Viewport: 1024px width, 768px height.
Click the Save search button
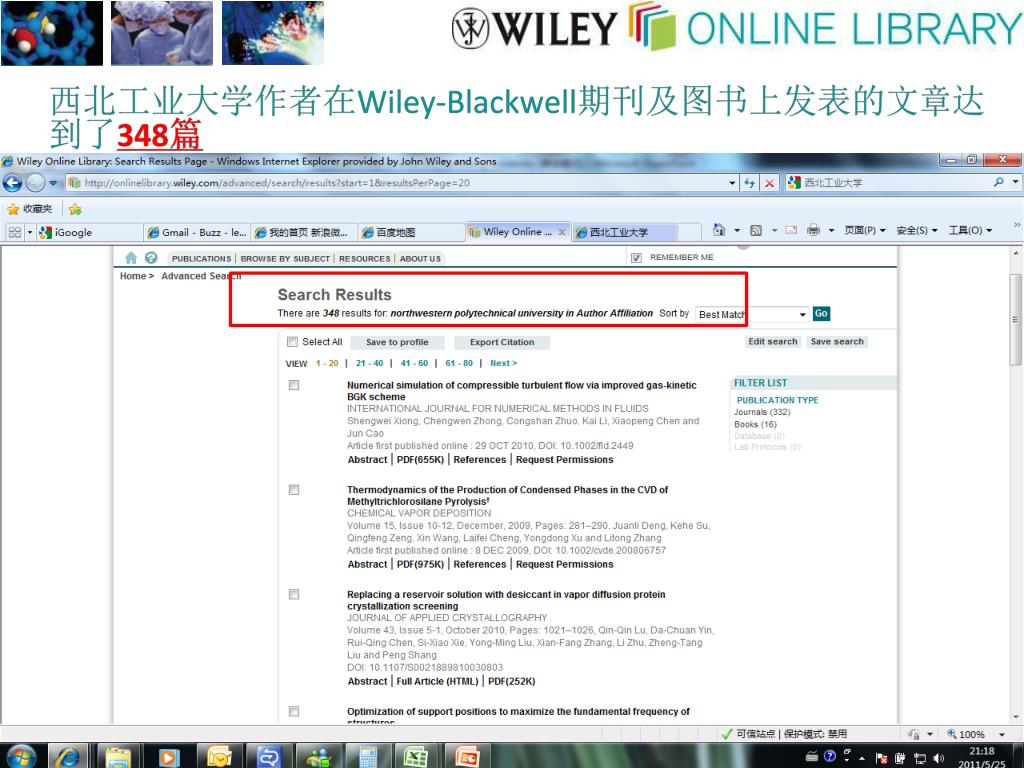(x=837, y=342)
